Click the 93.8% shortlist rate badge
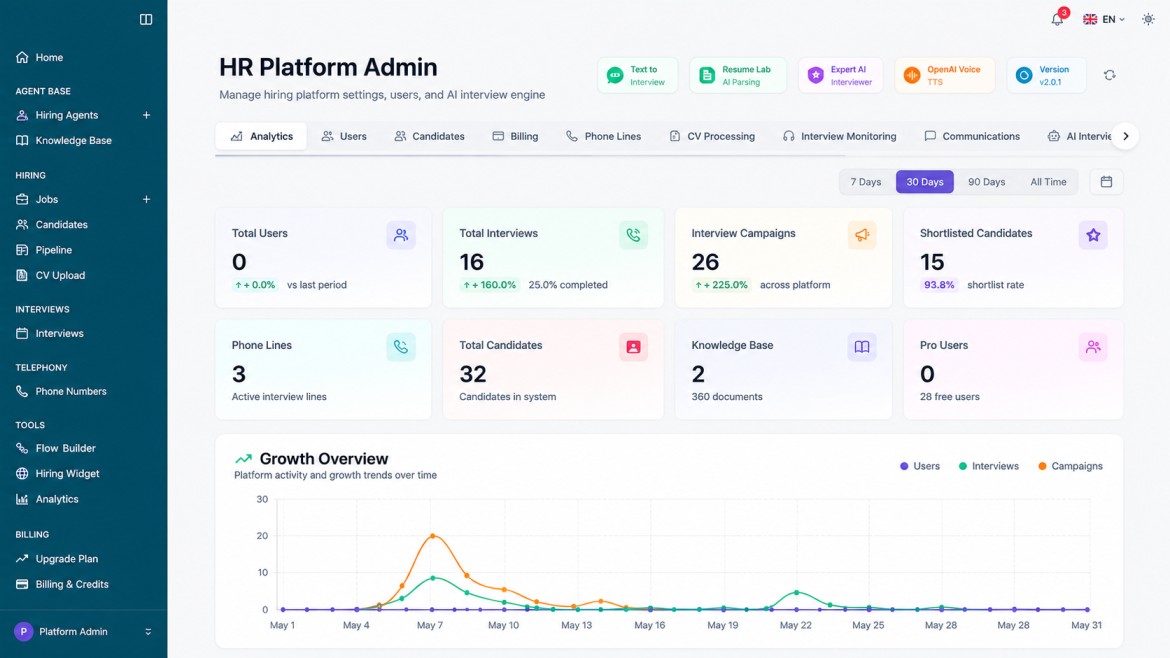This screenshot has width=1170, height=658. point(939,285)
